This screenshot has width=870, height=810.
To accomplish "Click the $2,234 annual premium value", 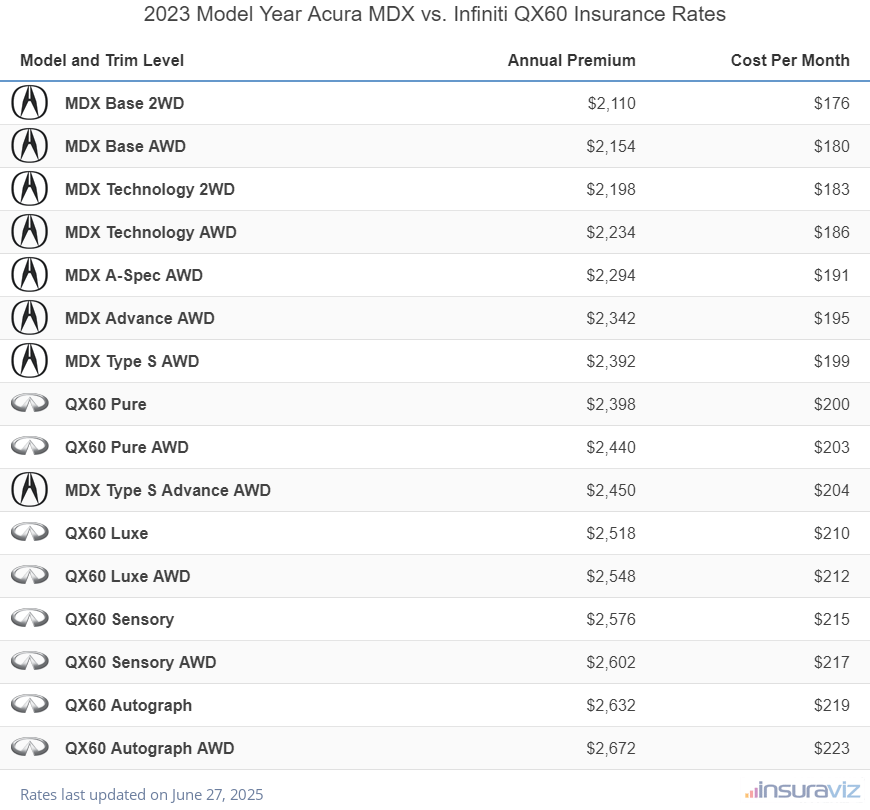I will [x=611, y=232].
